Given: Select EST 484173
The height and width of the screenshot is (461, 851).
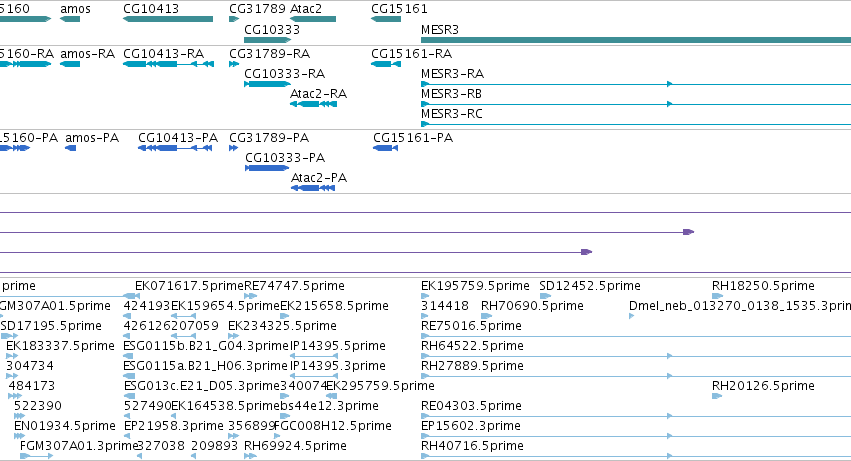Looking at the screenshot, I should click(32, 387).
